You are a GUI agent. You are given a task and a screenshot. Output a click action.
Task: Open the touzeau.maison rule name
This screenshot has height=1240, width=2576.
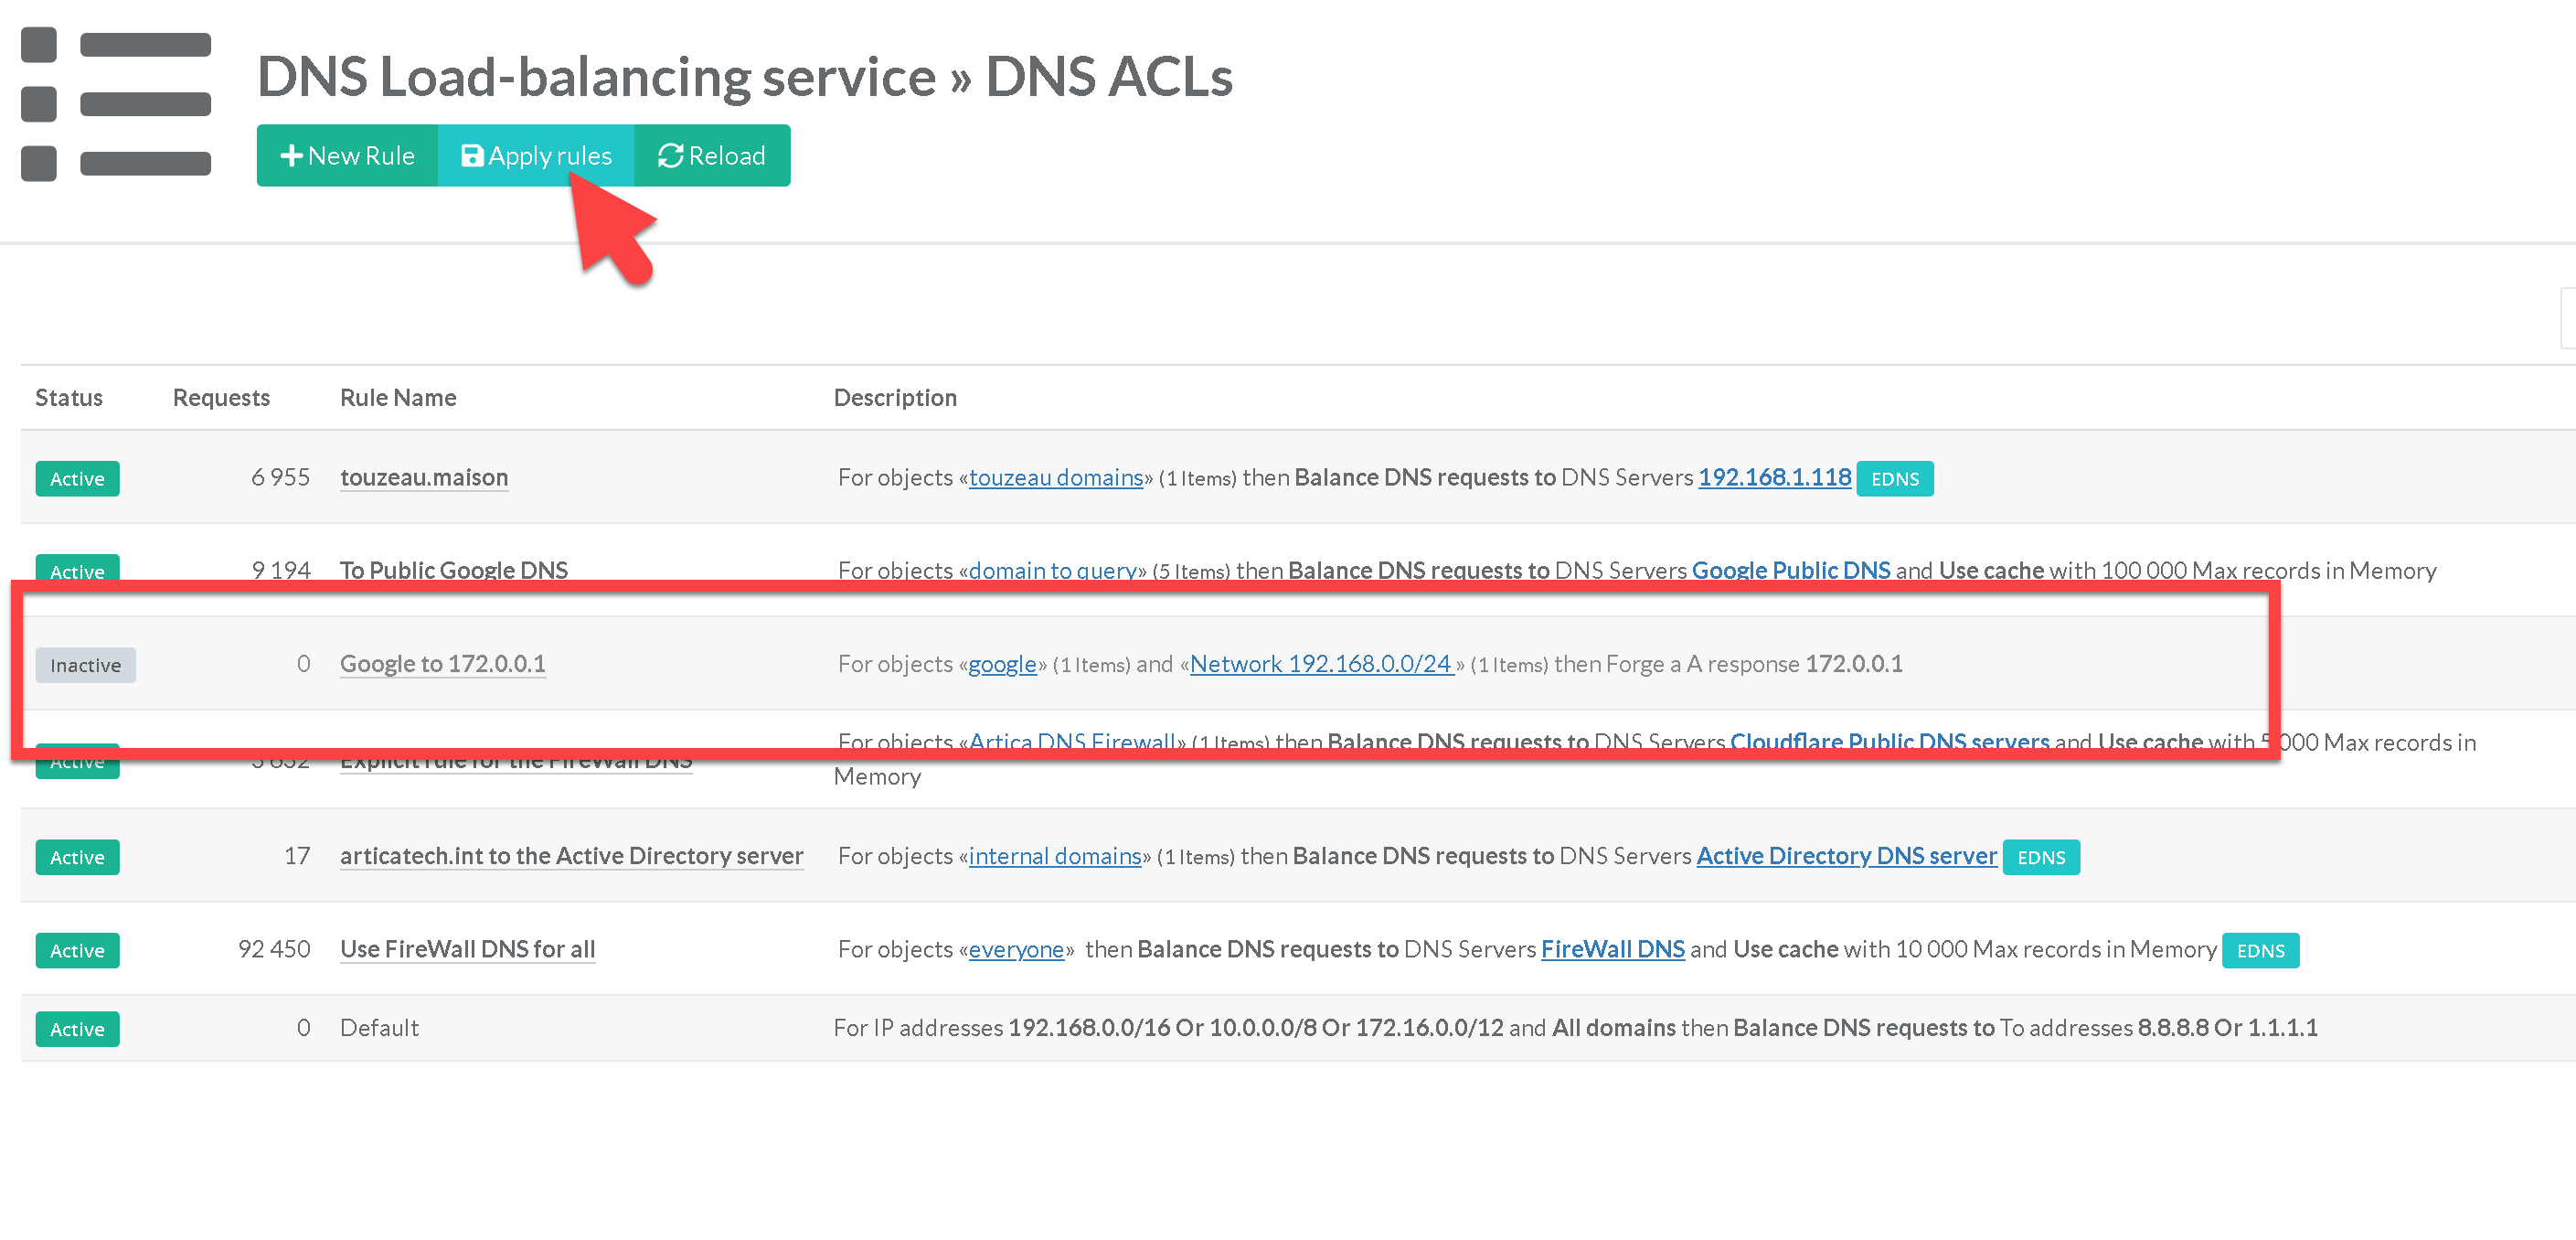(x=423, y=477)
